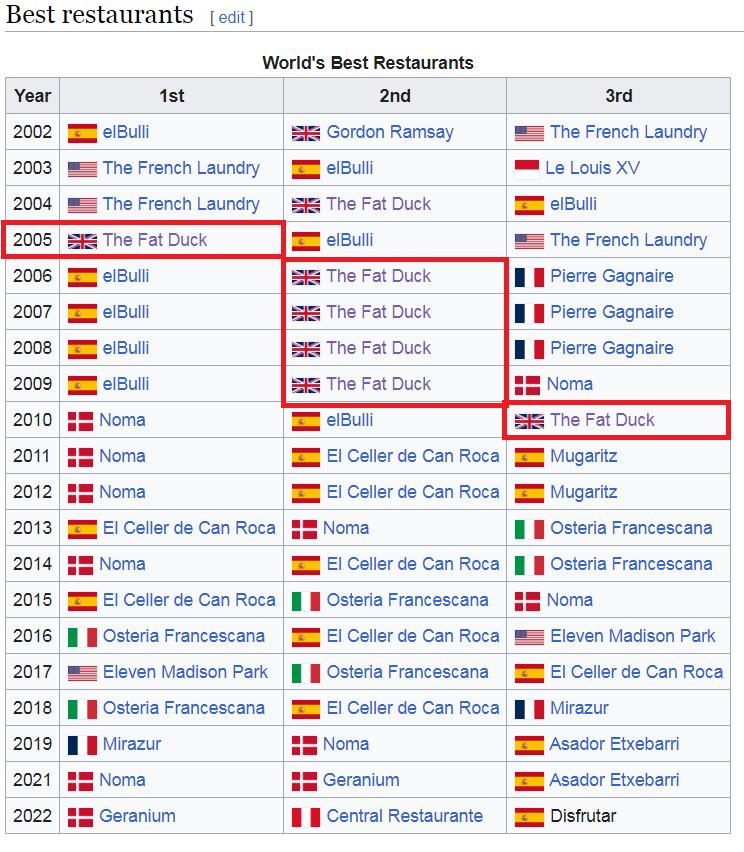
Task: Open Eleven Madison Park link in 2016 row
Action: pyautogui.click(x=633, y=636)
